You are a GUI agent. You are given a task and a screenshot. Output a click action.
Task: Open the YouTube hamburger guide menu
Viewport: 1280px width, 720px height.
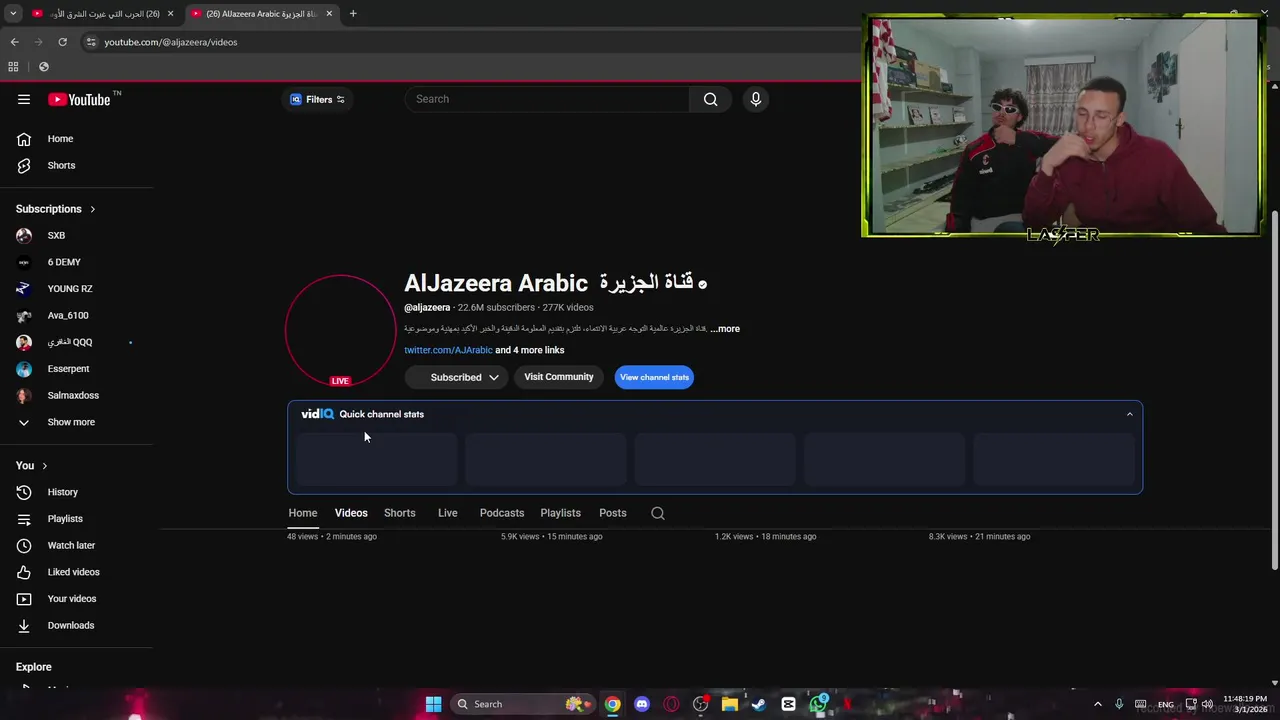click(24, 99)
